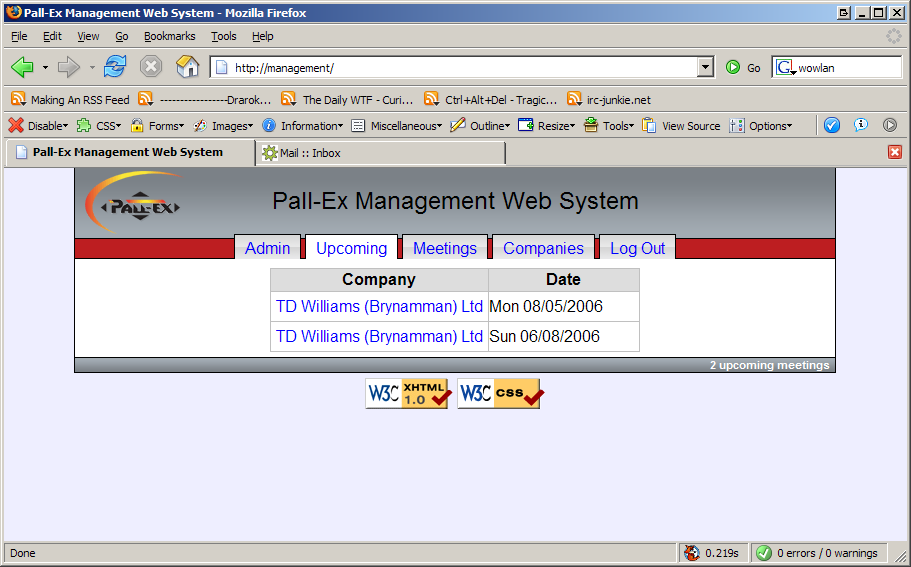
Task: Click the W3C XHTML 1.0 validation badge
Action: [x=407, y=394]
